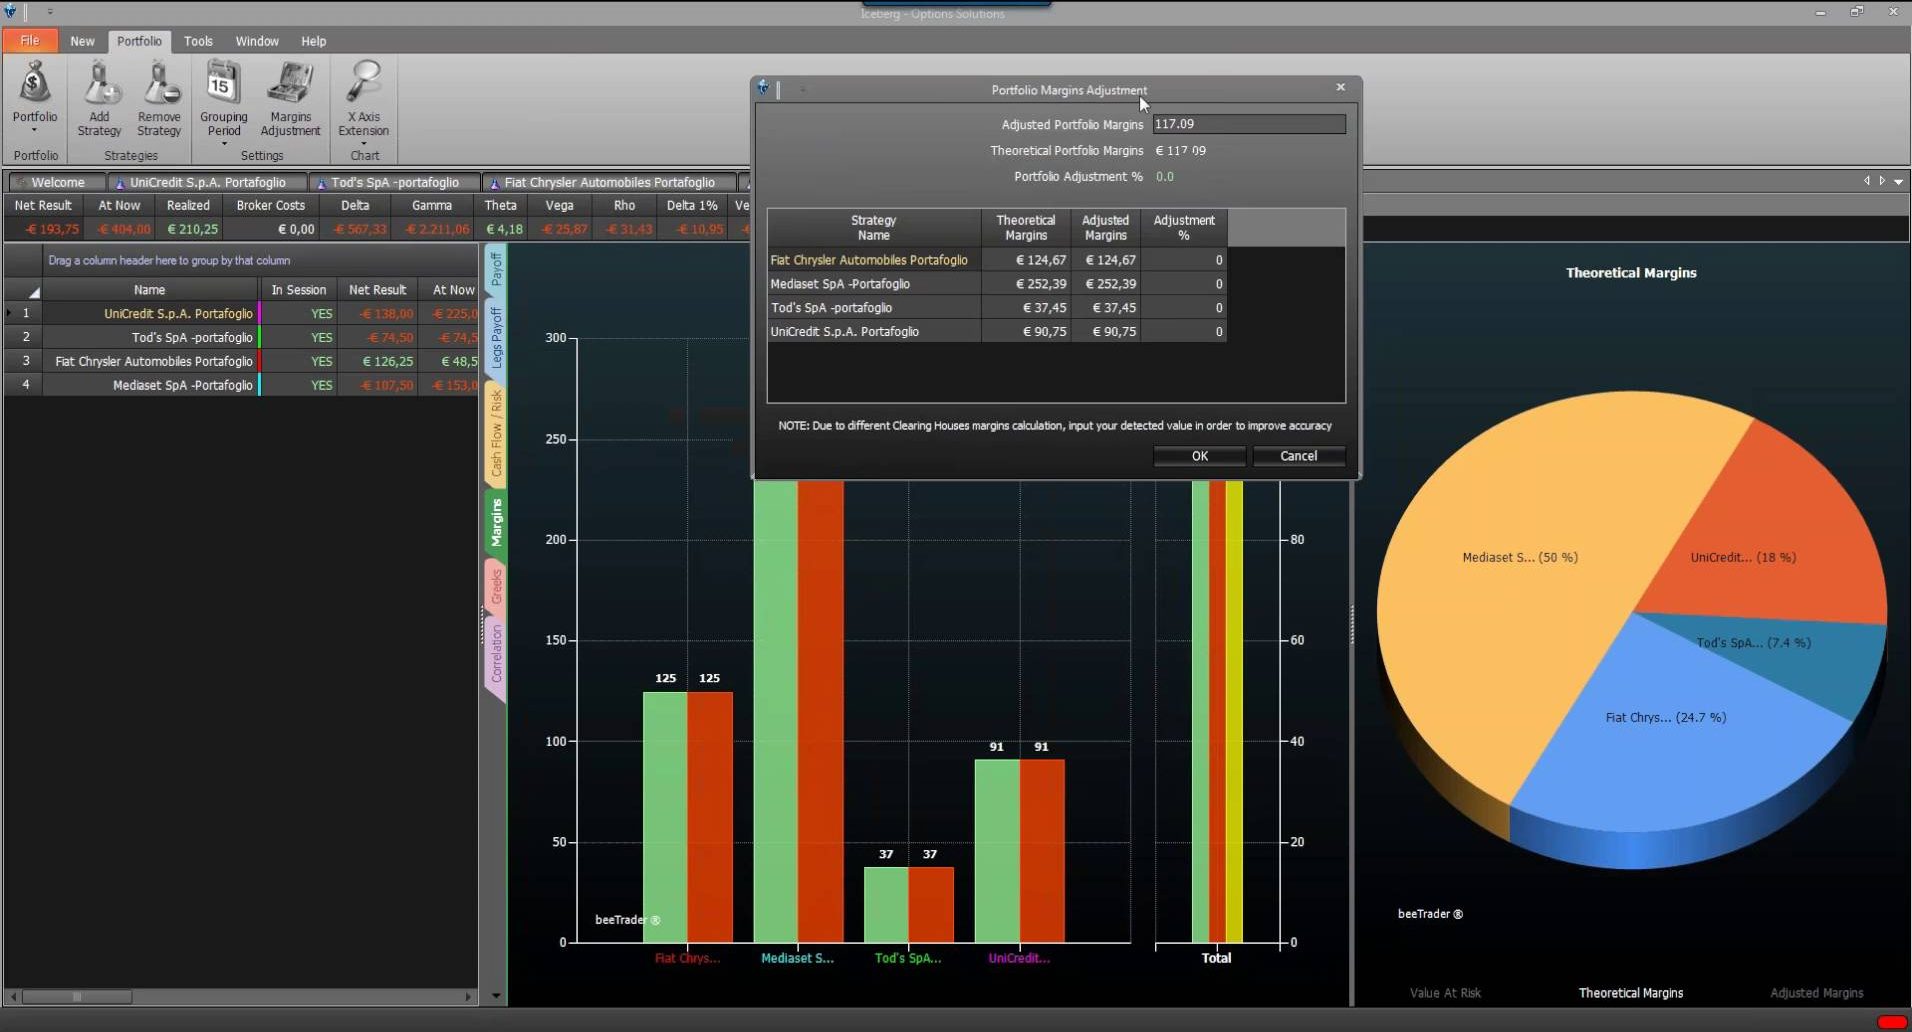The height and width of the screenshot is (1032, 1912).
Task: Expand the Portfolio button dropdown arrow
Action: (34, 131)
